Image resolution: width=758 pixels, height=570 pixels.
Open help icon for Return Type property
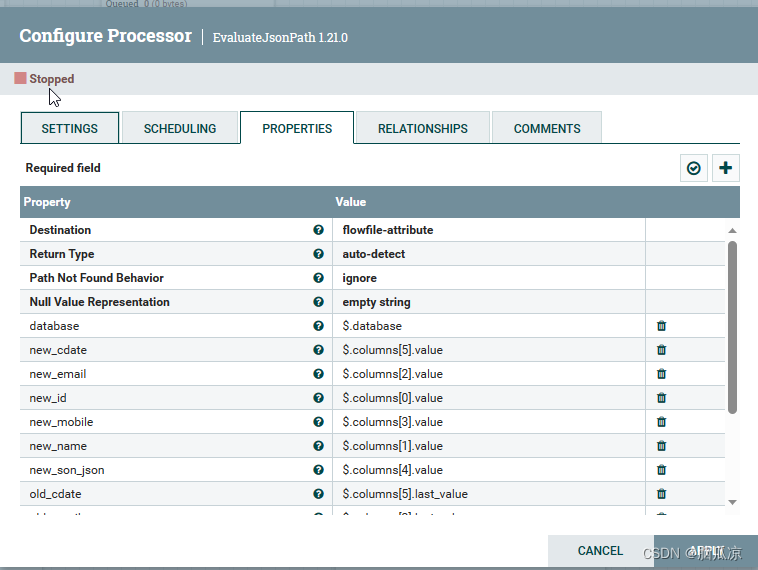click(x=318, y=254)
